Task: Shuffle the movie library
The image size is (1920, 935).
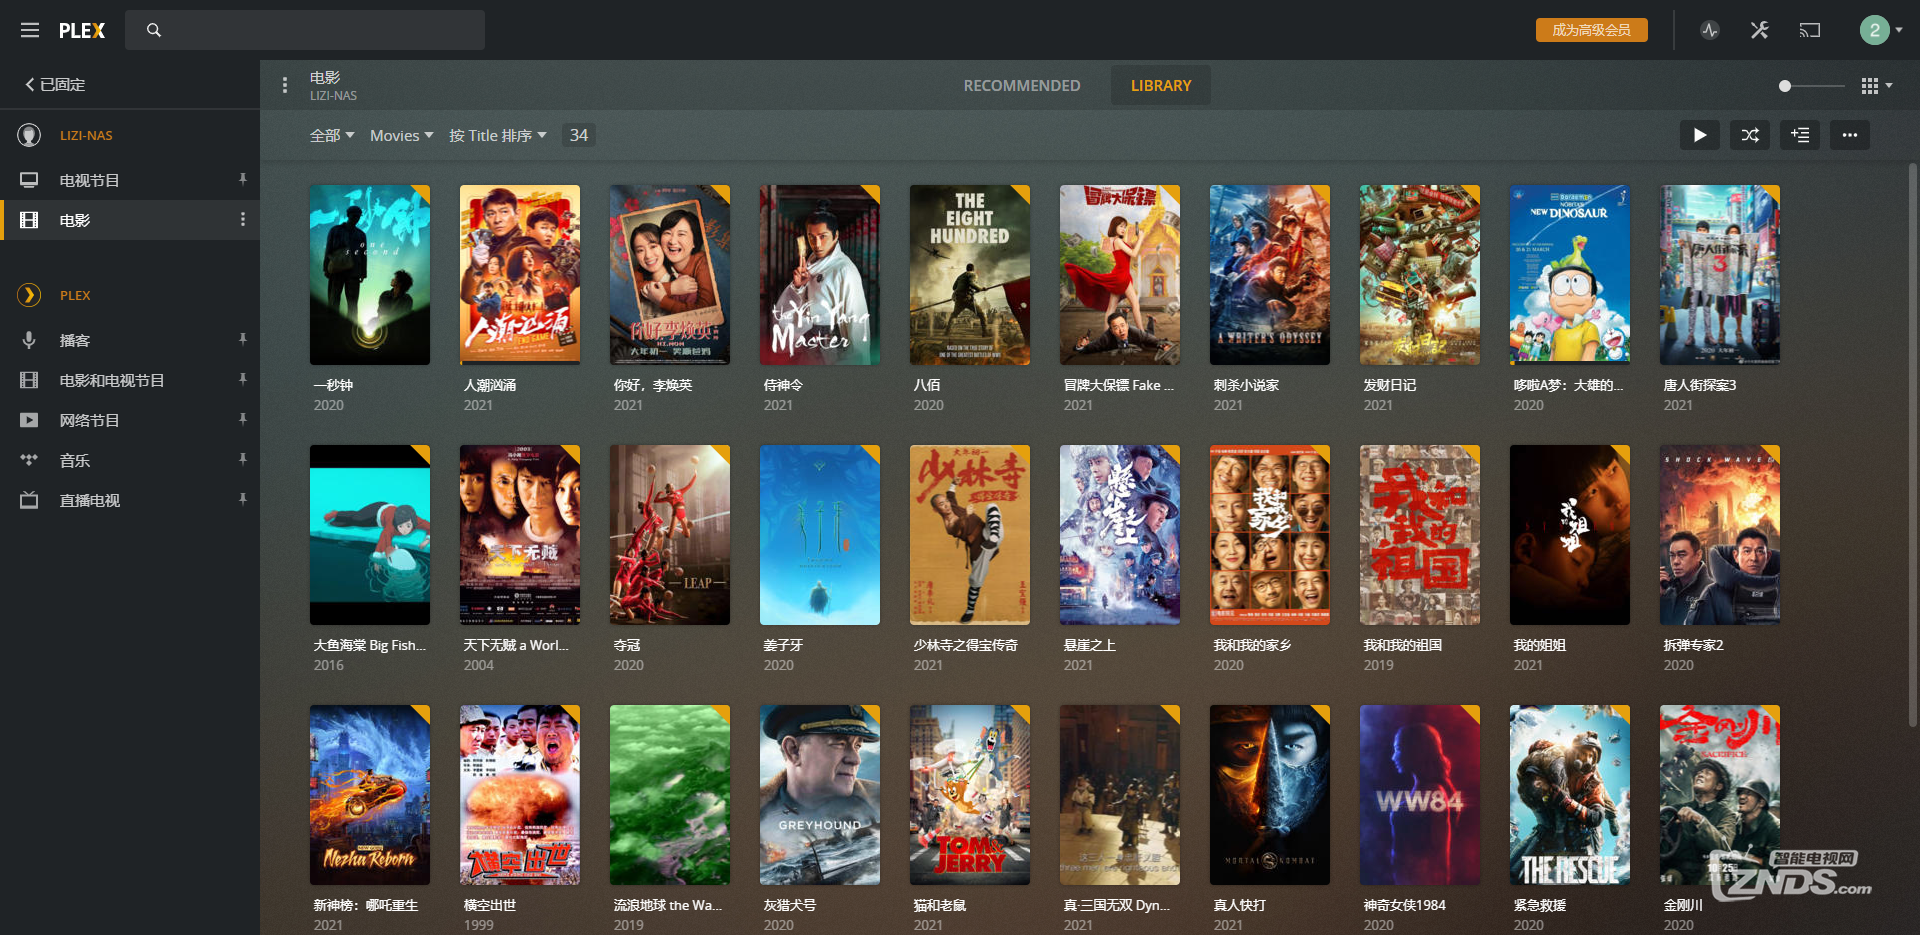Action: [x=1750, y=135]
